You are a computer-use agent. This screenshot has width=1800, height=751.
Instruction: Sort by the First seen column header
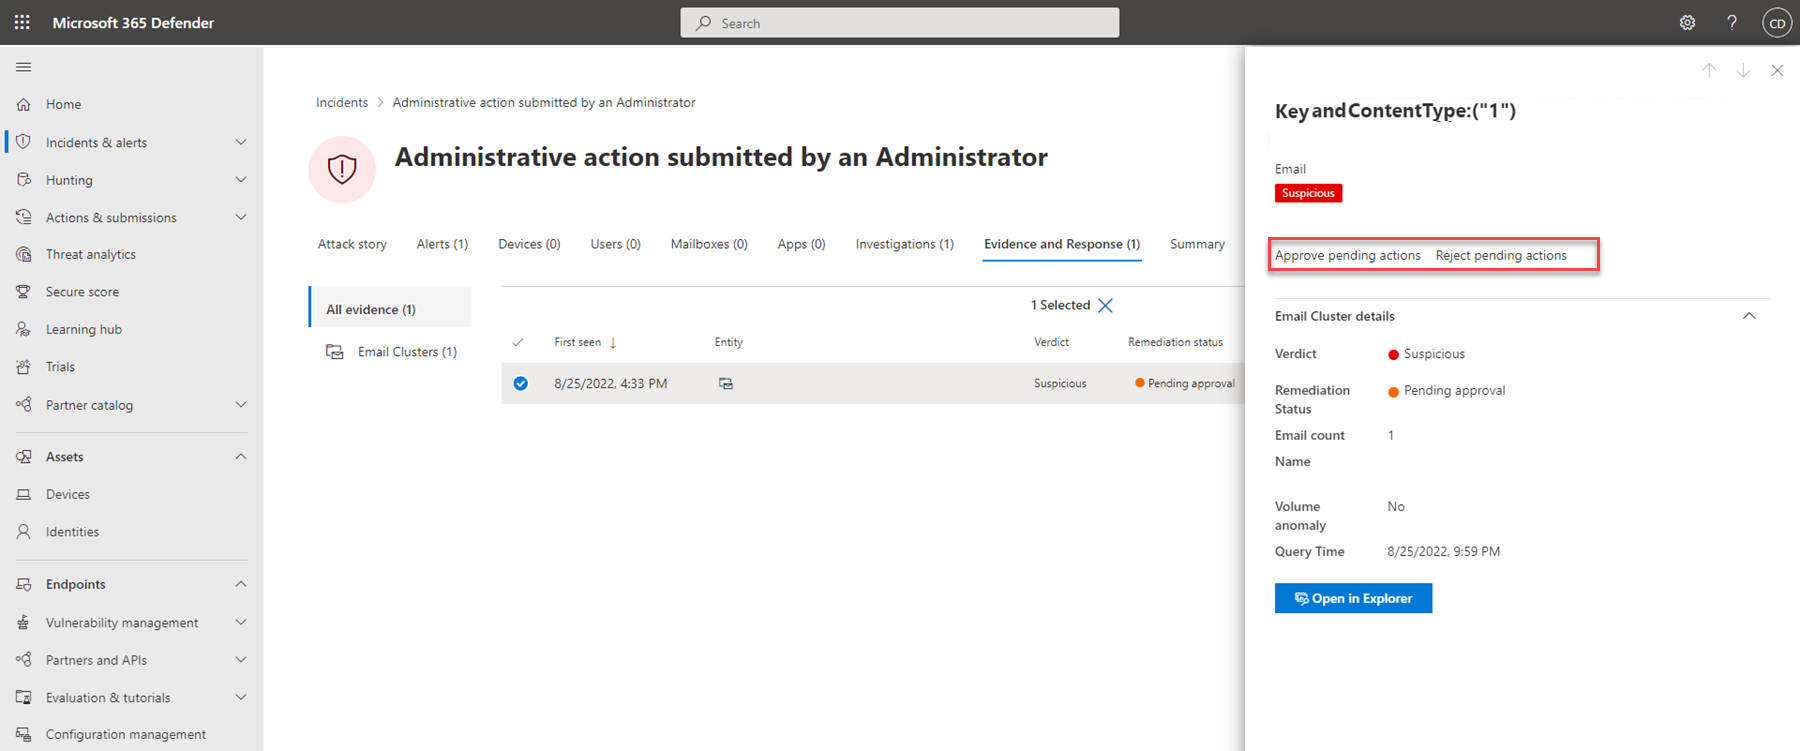(x=585, y=342)
